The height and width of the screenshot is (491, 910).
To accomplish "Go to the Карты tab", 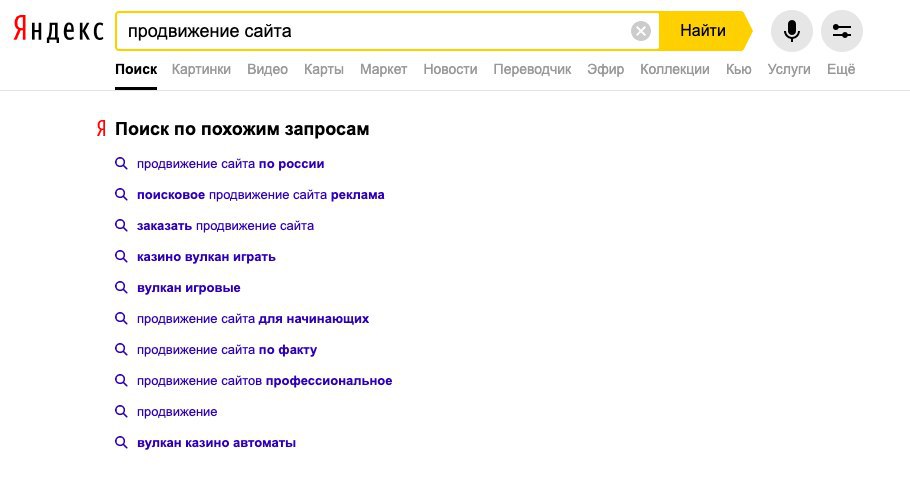I will point(323,70).
